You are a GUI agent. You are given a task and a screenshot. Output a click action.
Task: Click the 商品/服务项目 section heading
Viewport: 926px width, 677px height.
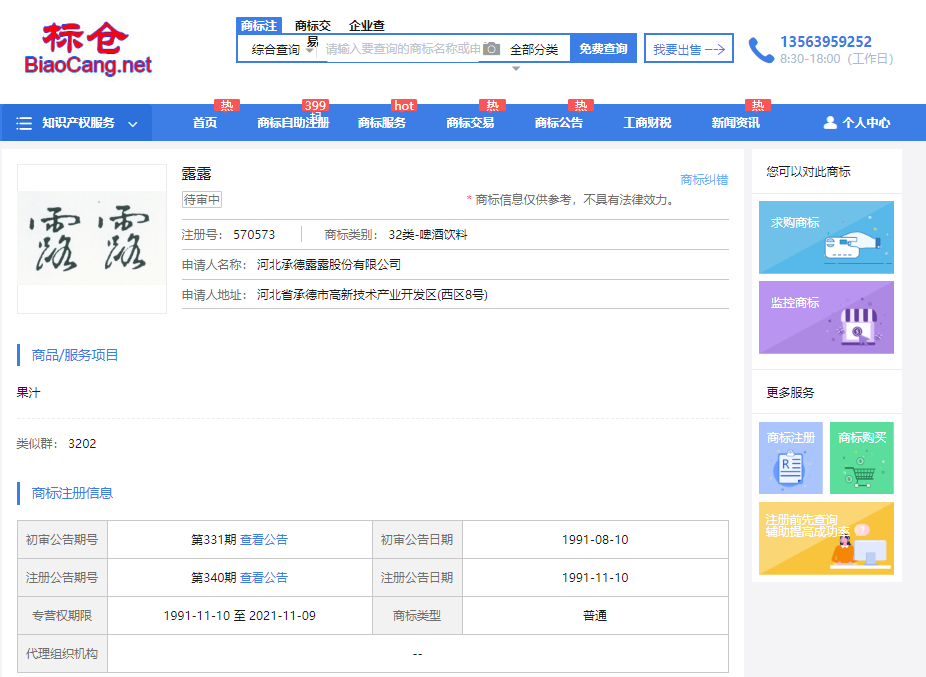[x=74, y=355]
